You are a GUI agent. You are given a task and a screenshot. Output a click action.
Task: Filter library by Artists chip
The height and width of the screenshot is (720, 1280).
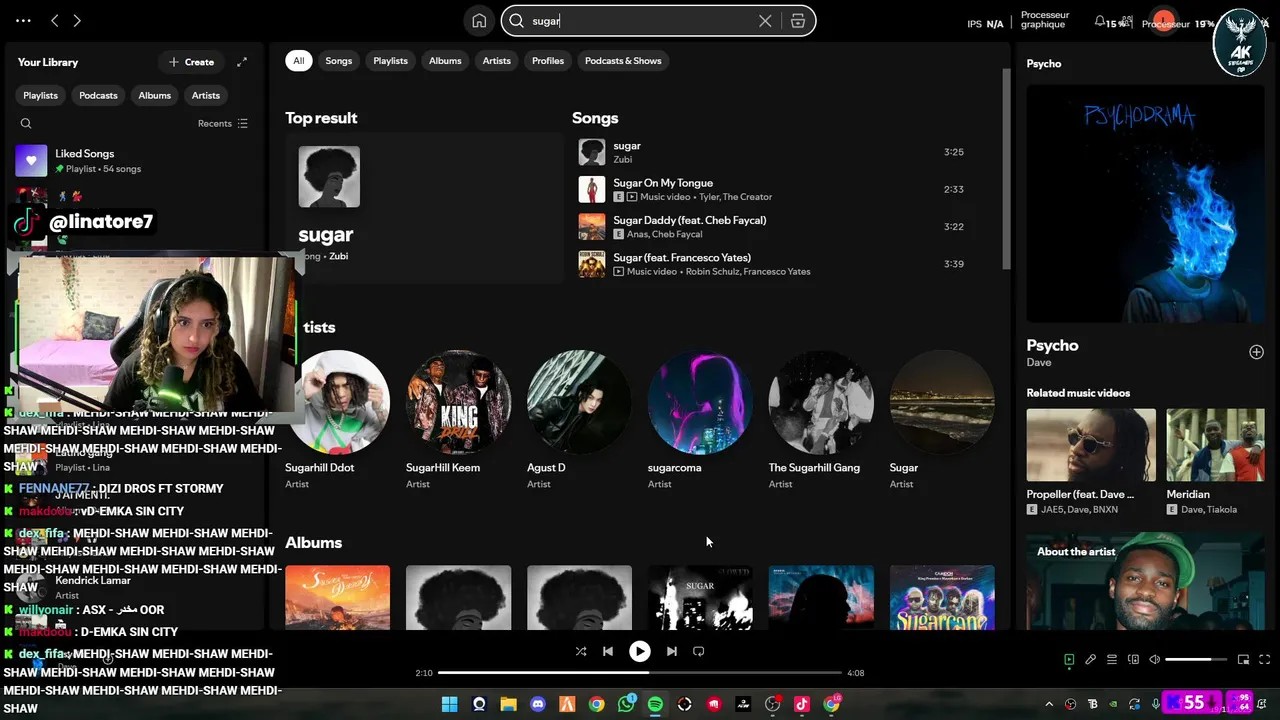tap(206, 95)
